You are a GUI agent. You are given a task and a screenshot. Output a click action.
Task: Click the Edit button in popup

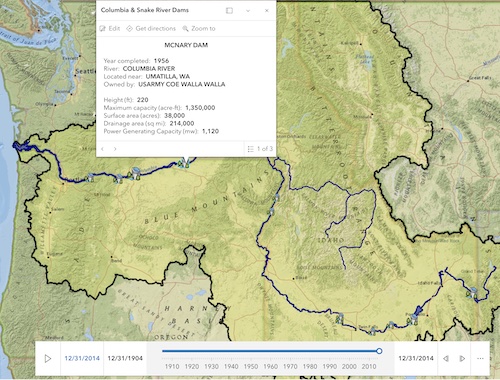point(110,29)
